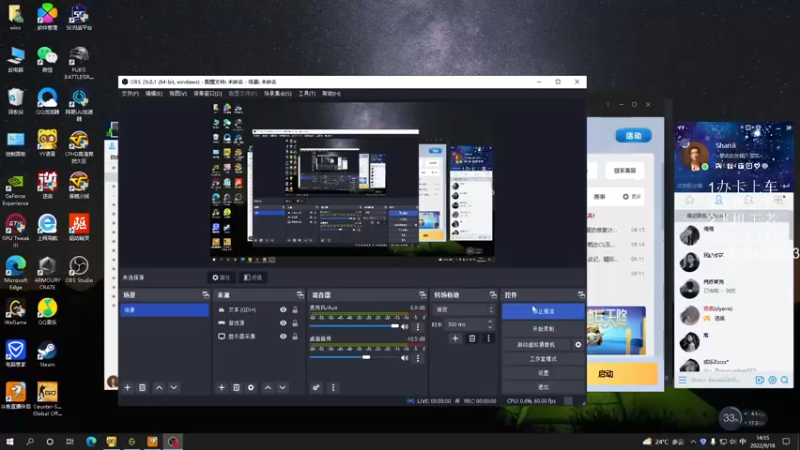
Task: Move scene up in Scenes panel
Action: [x=159, y=388]
